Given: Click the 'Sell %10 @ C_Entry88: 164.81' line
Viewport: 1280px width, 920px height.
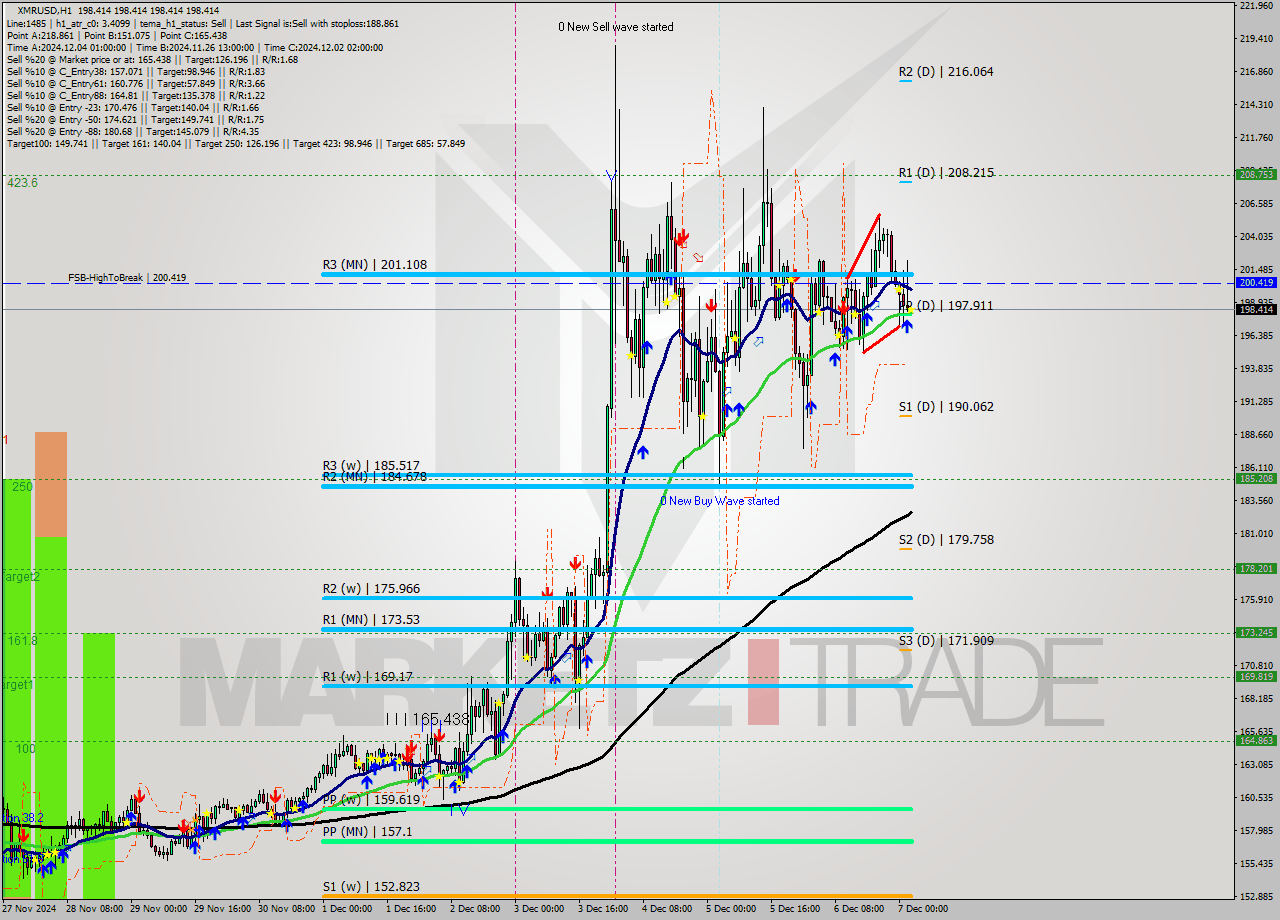Looking at the screenshot, I should tap(135, 95).
